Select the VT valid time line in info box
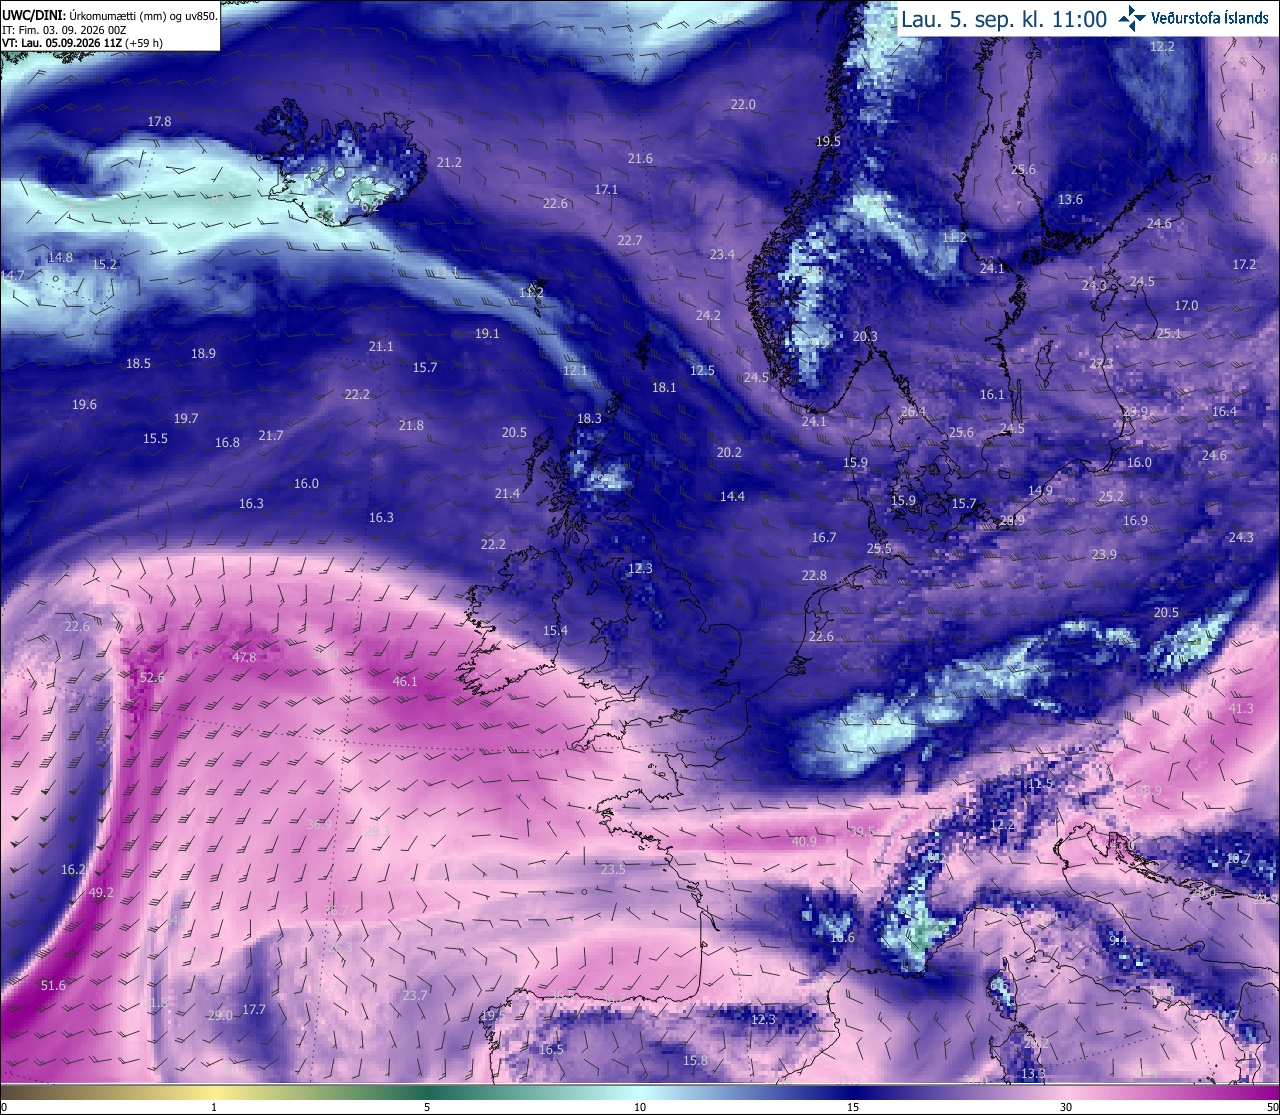Viewport: 1280px width, 1115px height. click(83, 43)
